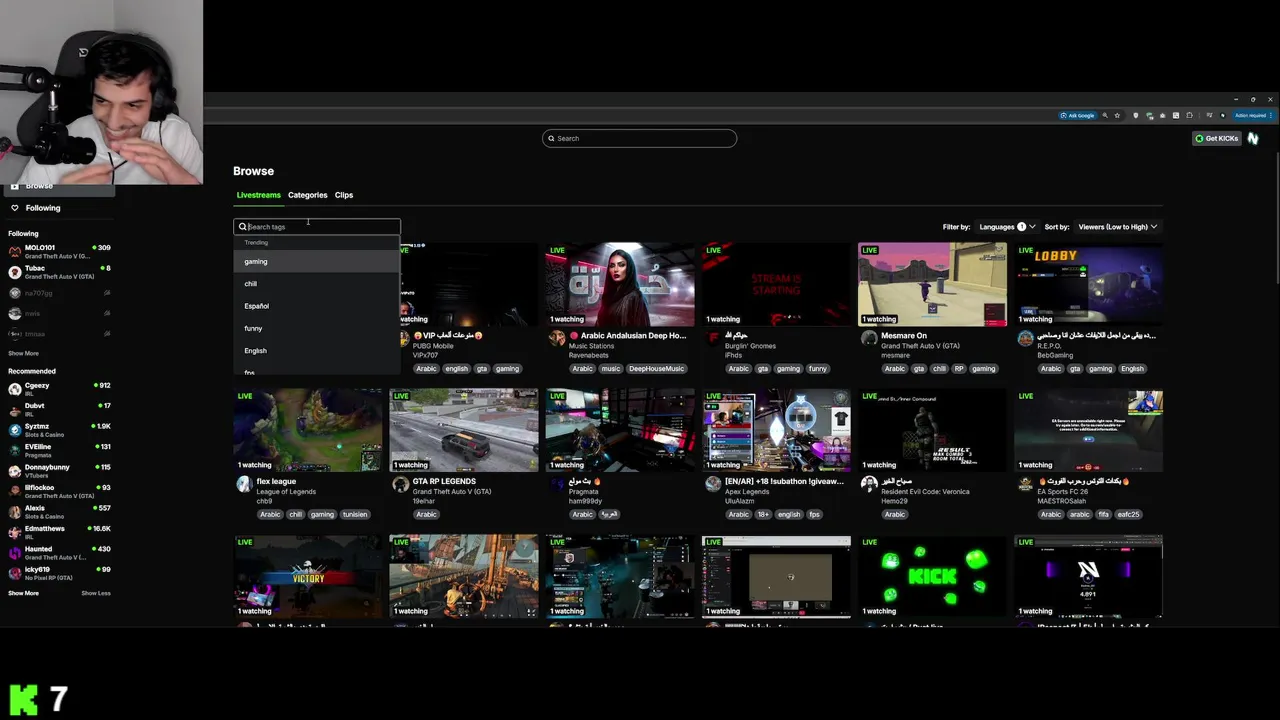Click into the Search tags field
This screenshot has width=1280, height=720.
pyautogui.click(x=317, y=226)
